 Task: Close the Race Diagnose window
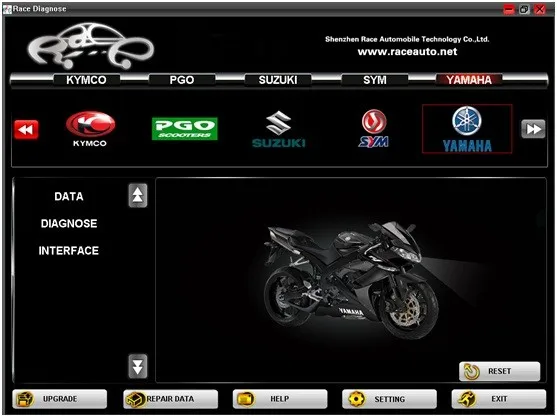[540, 9]
